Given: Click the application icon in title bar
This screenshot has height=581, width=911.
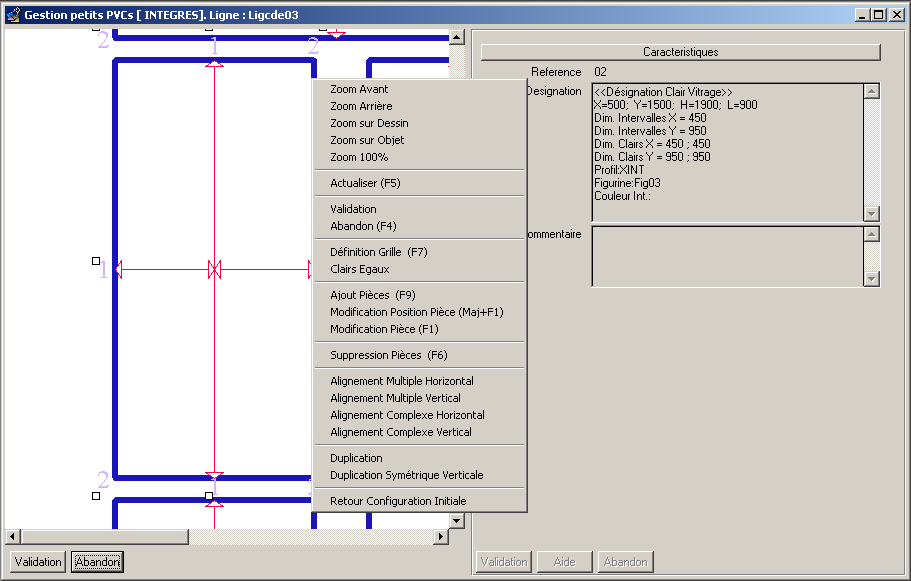Looking at the screenshot, I should coord(12,15).
